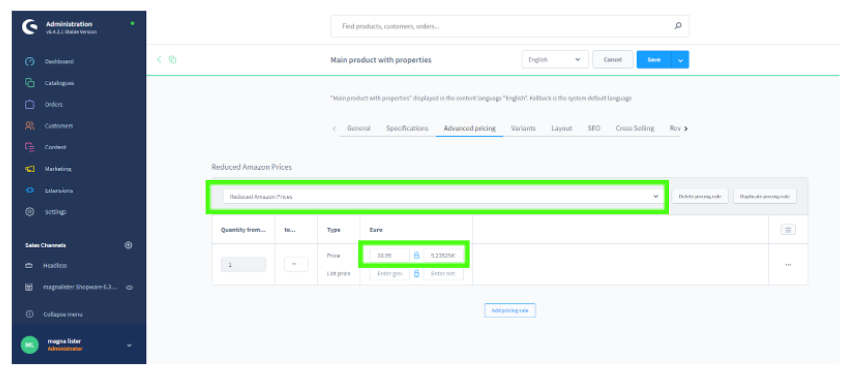Click the price lock icon
Image resolution: width=847 pixels, height=371 pixels.
click(416, 255)
